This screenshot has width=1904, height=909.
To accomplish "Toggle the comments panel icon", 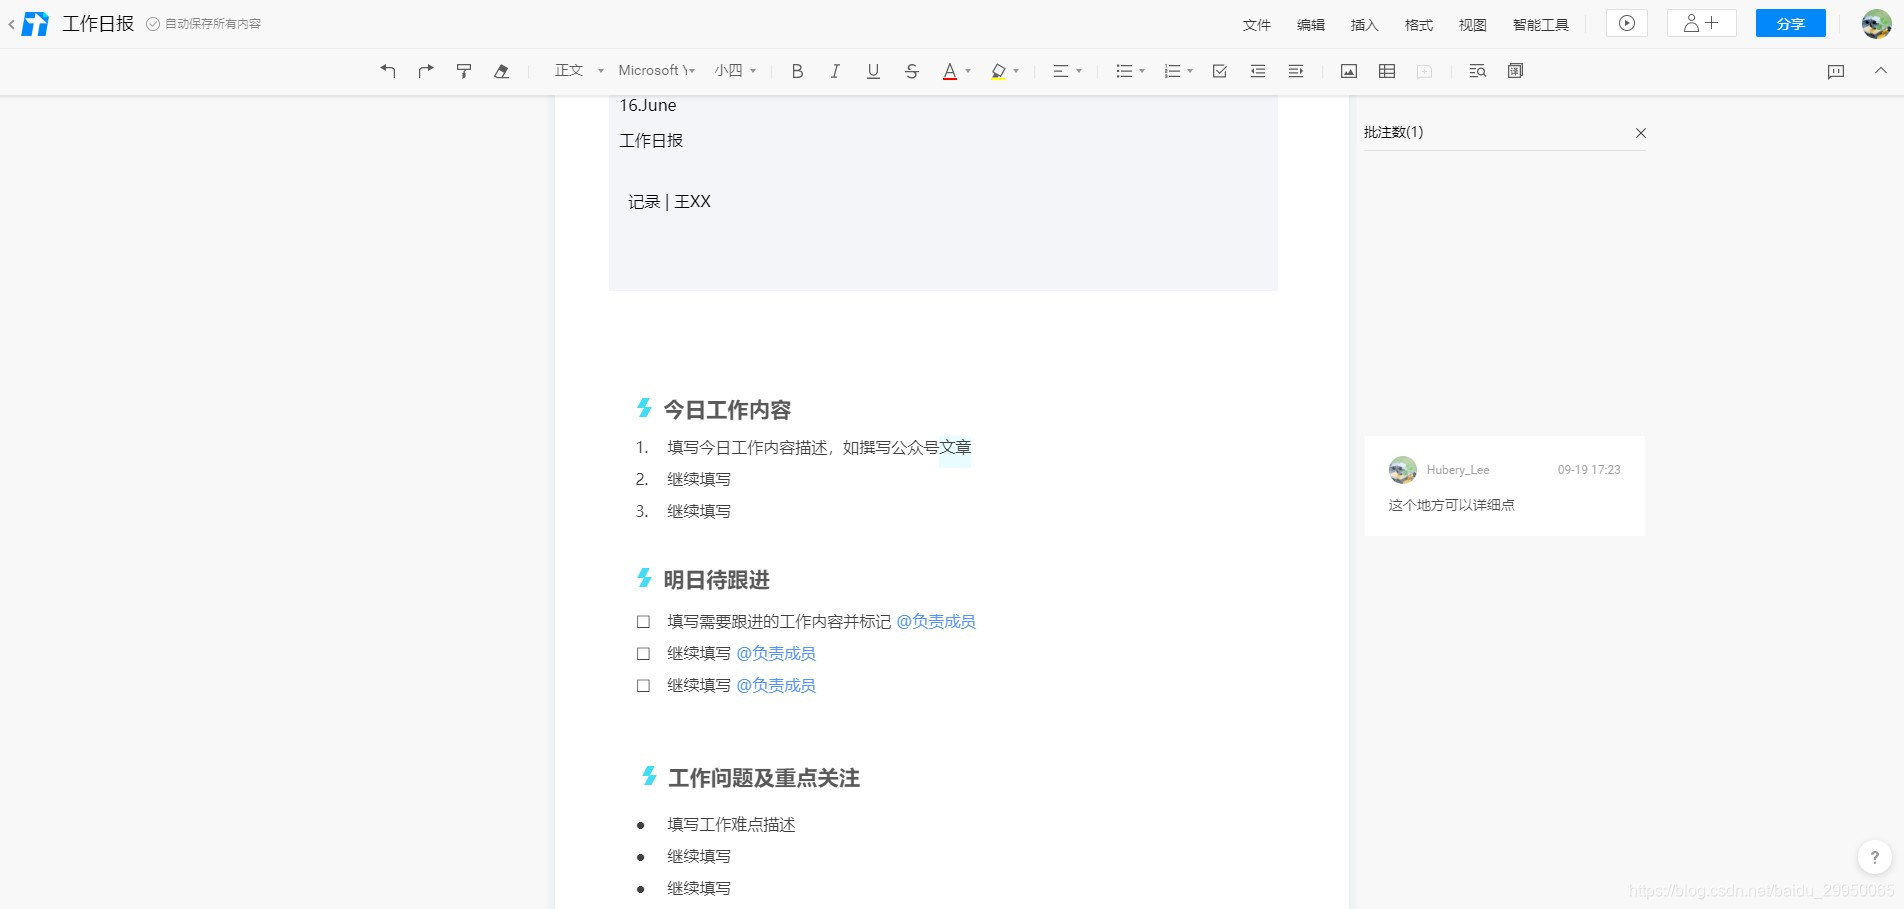I will point(1836,71).
